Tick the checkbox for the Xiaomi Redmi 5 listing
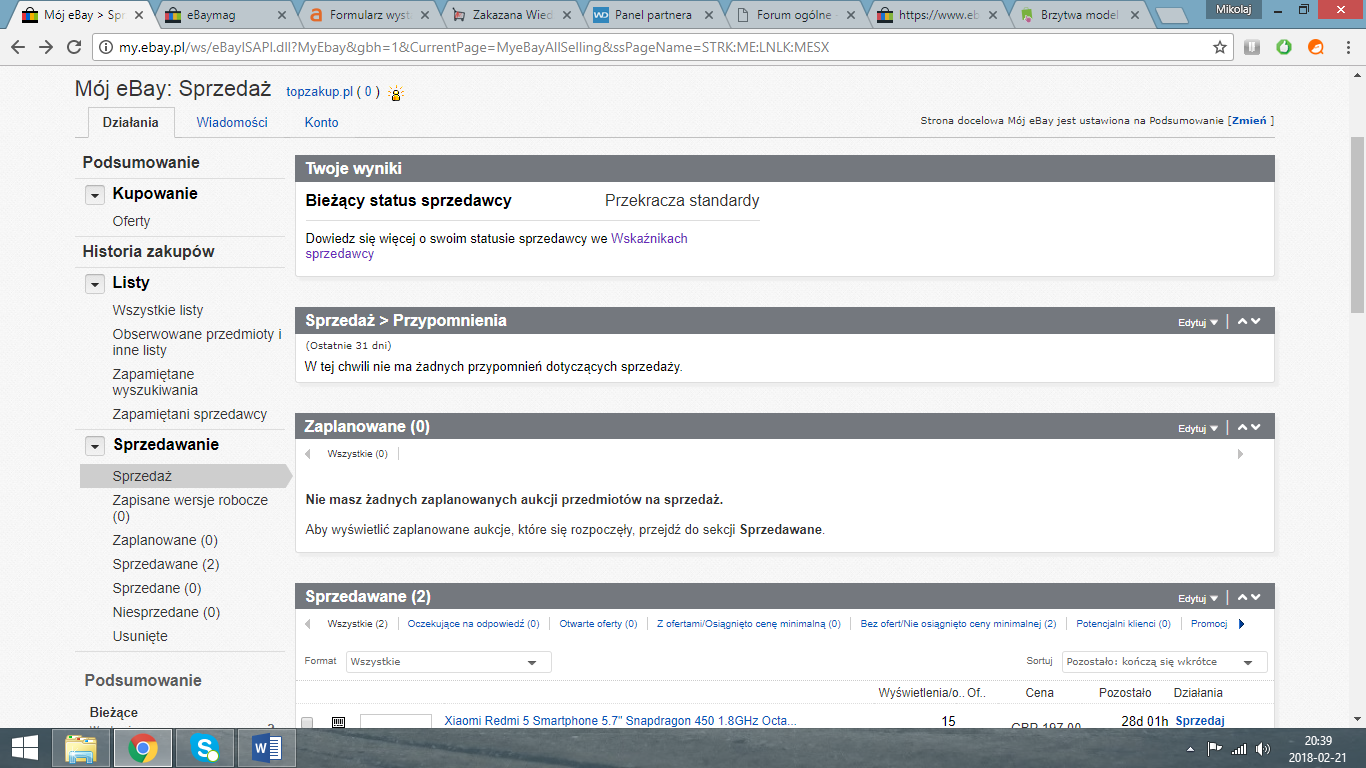1366x768 pixels. tap(307, 722)
